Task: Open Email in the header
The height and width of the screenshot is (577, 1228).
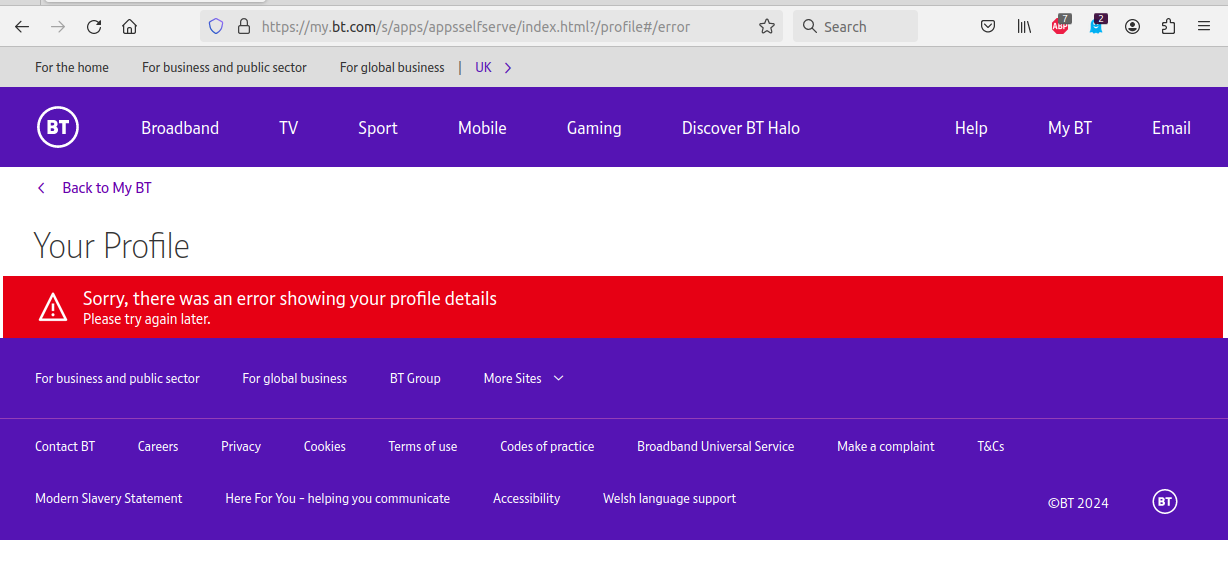Action: pos(1171,128)
